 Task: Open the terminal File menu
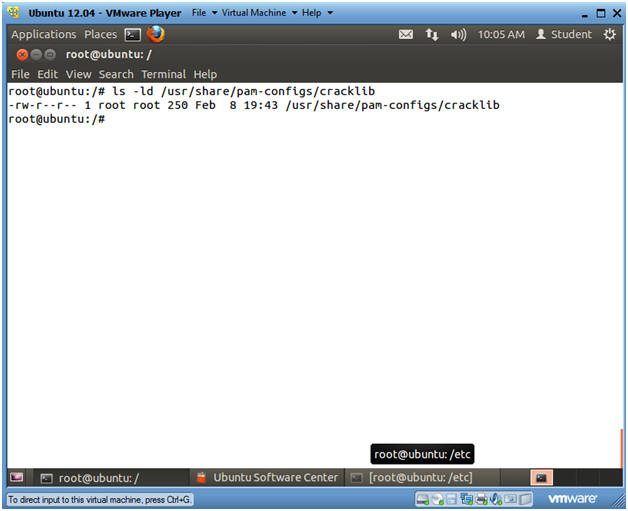(x=20, y=74)
